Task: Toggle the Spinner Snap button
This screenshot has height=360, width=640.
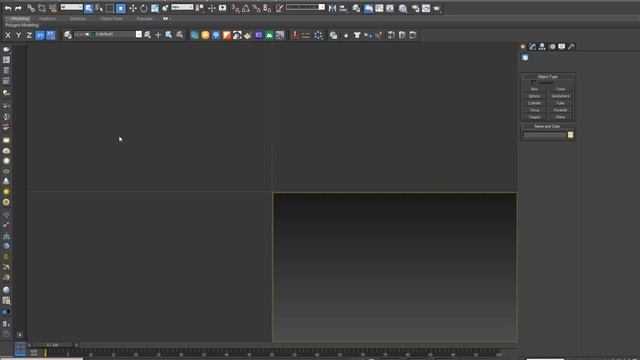Action: coord(267,8)
